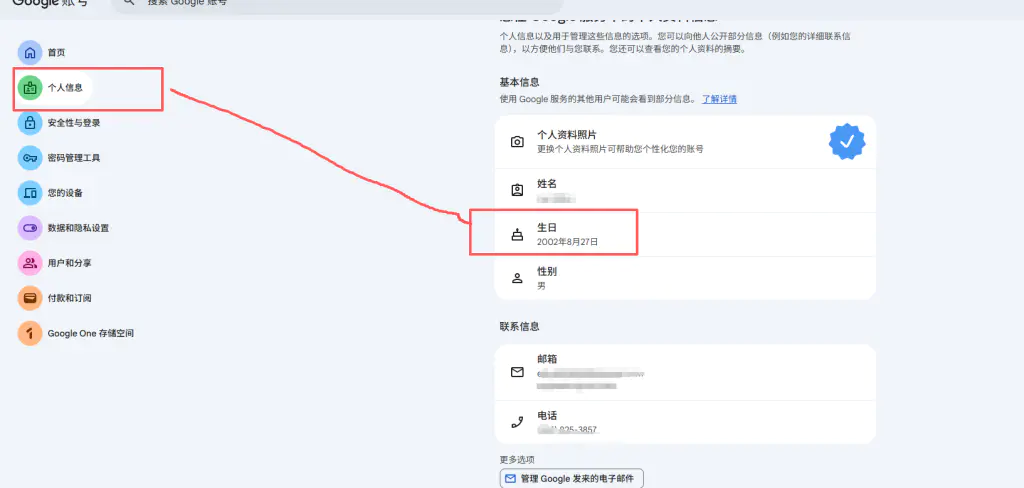1024x488 pixels.
Task: Click the 数据和隐私设置 toggle icon
Action: pos(30,228)
